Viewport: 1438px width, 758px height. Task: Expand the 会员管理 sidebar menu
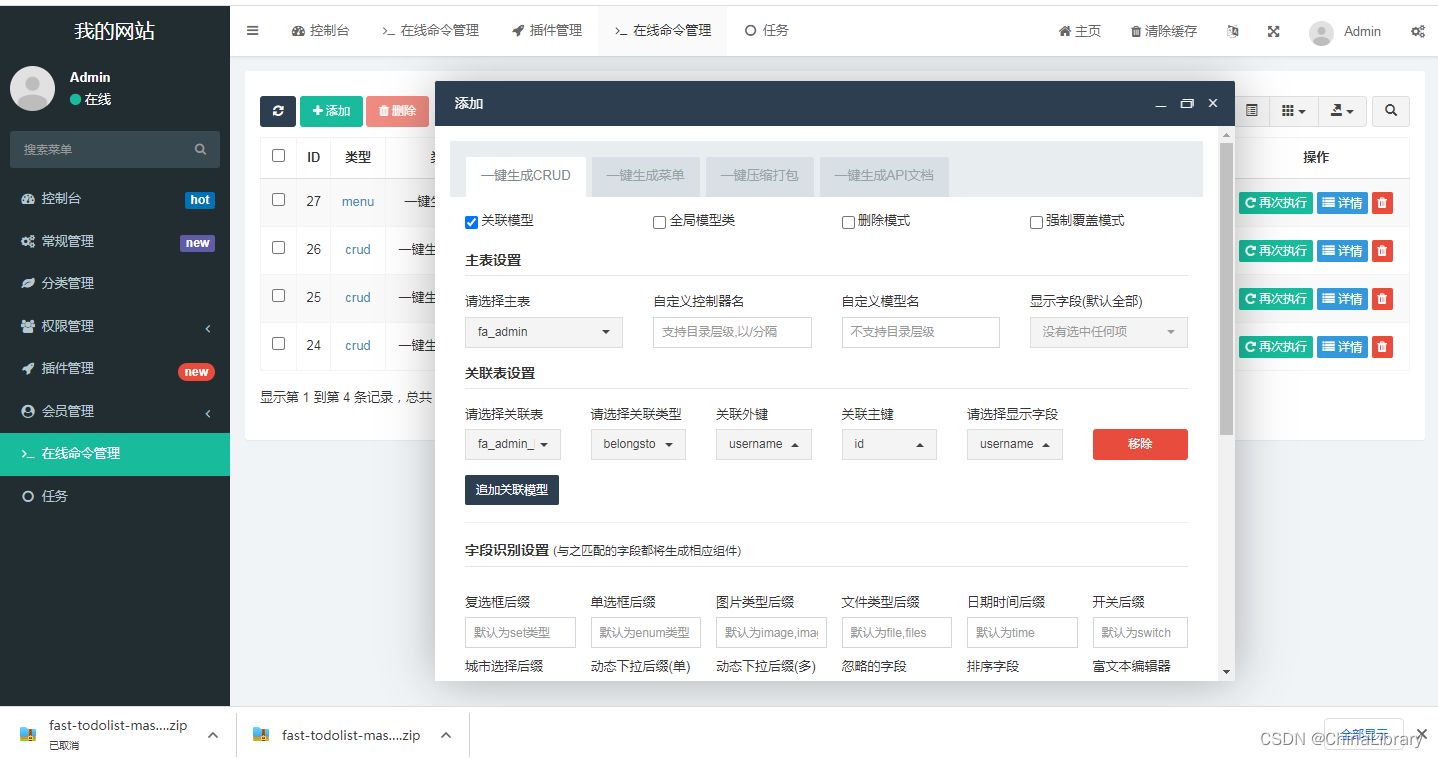tap(115, 411)
